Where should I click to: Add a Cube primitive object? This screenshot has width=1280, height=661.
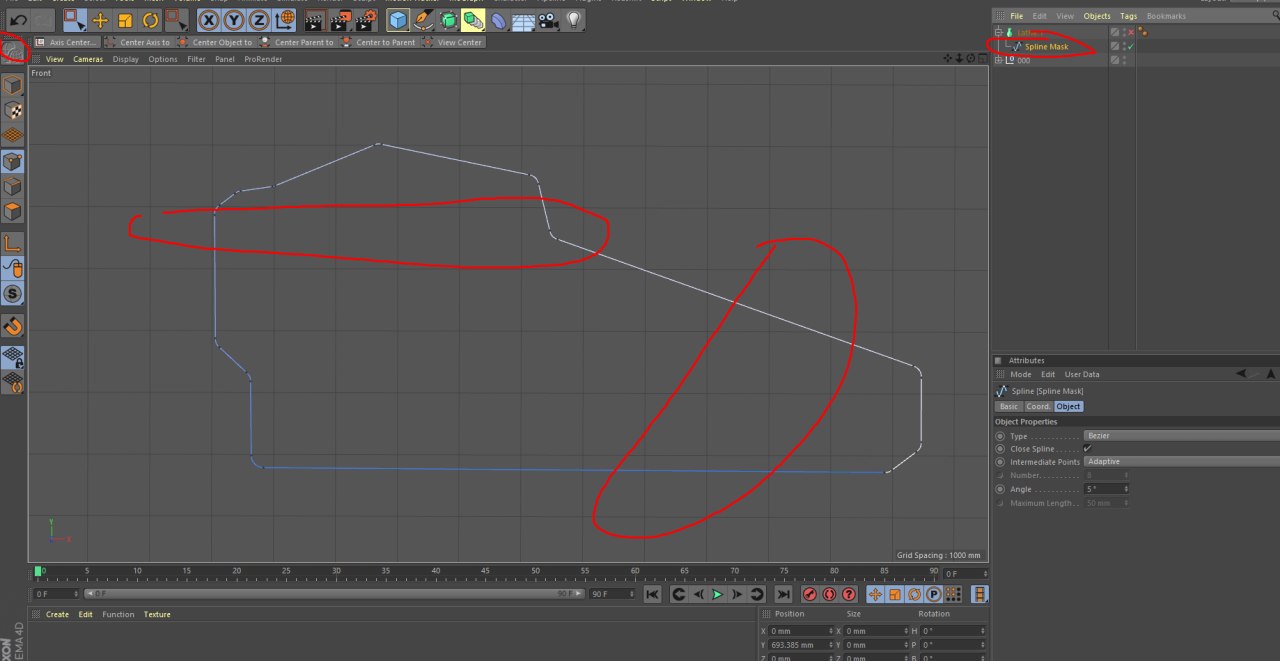[x=398, y=19]
